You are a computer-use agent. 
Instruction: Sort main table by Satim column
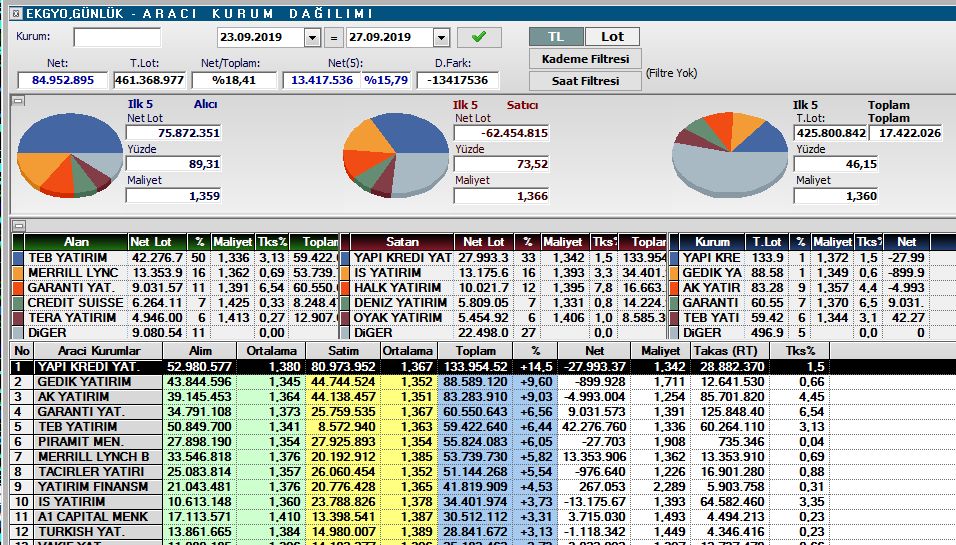point(343,351)
